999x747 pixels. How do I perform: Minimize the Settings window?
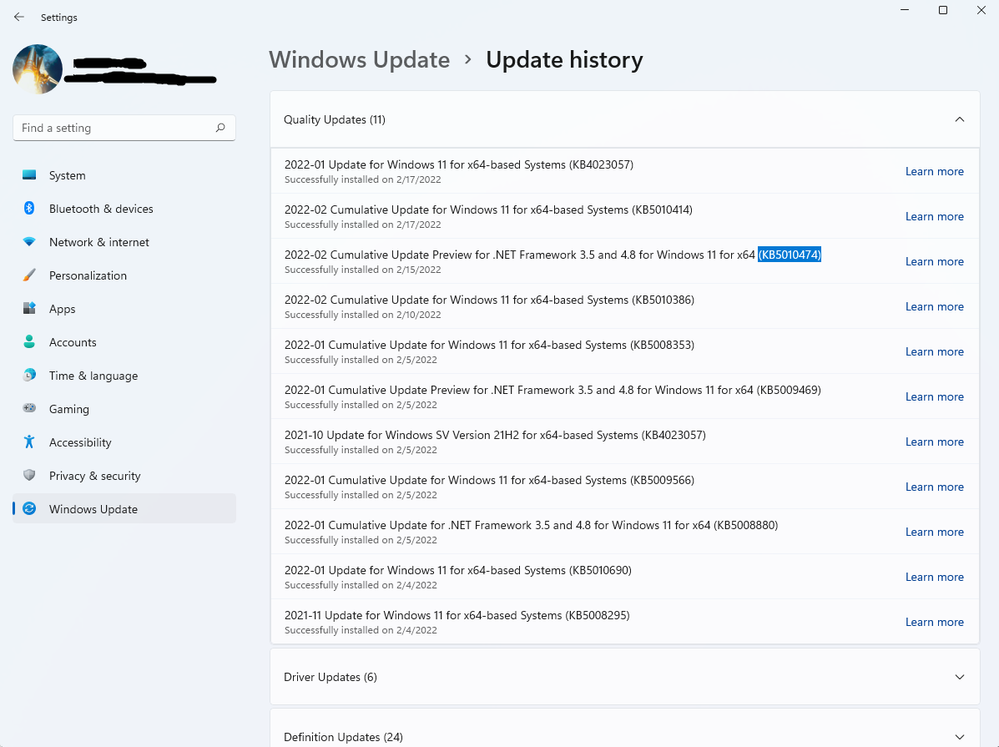point(905,10)
